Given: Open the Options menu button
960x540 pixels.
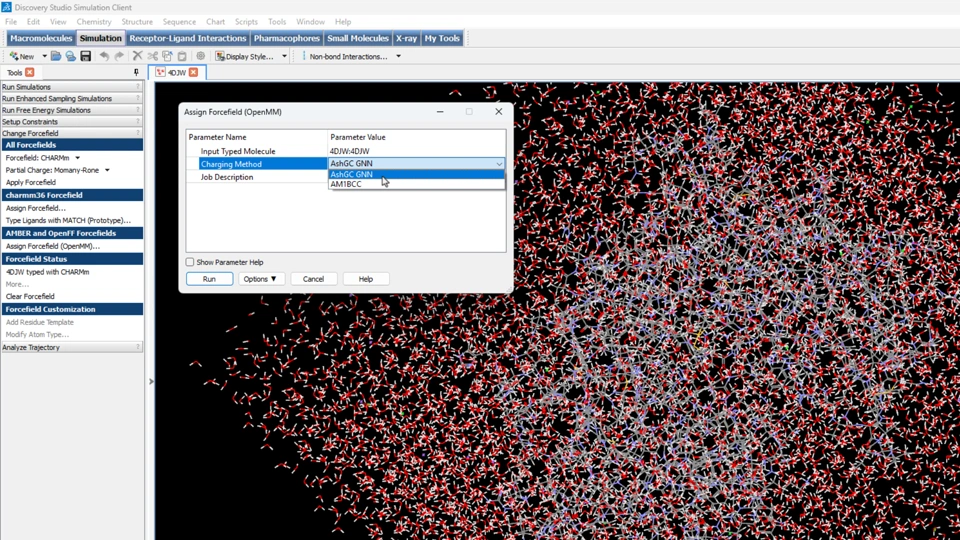Looking at the screenshot, I should (260, 279).
